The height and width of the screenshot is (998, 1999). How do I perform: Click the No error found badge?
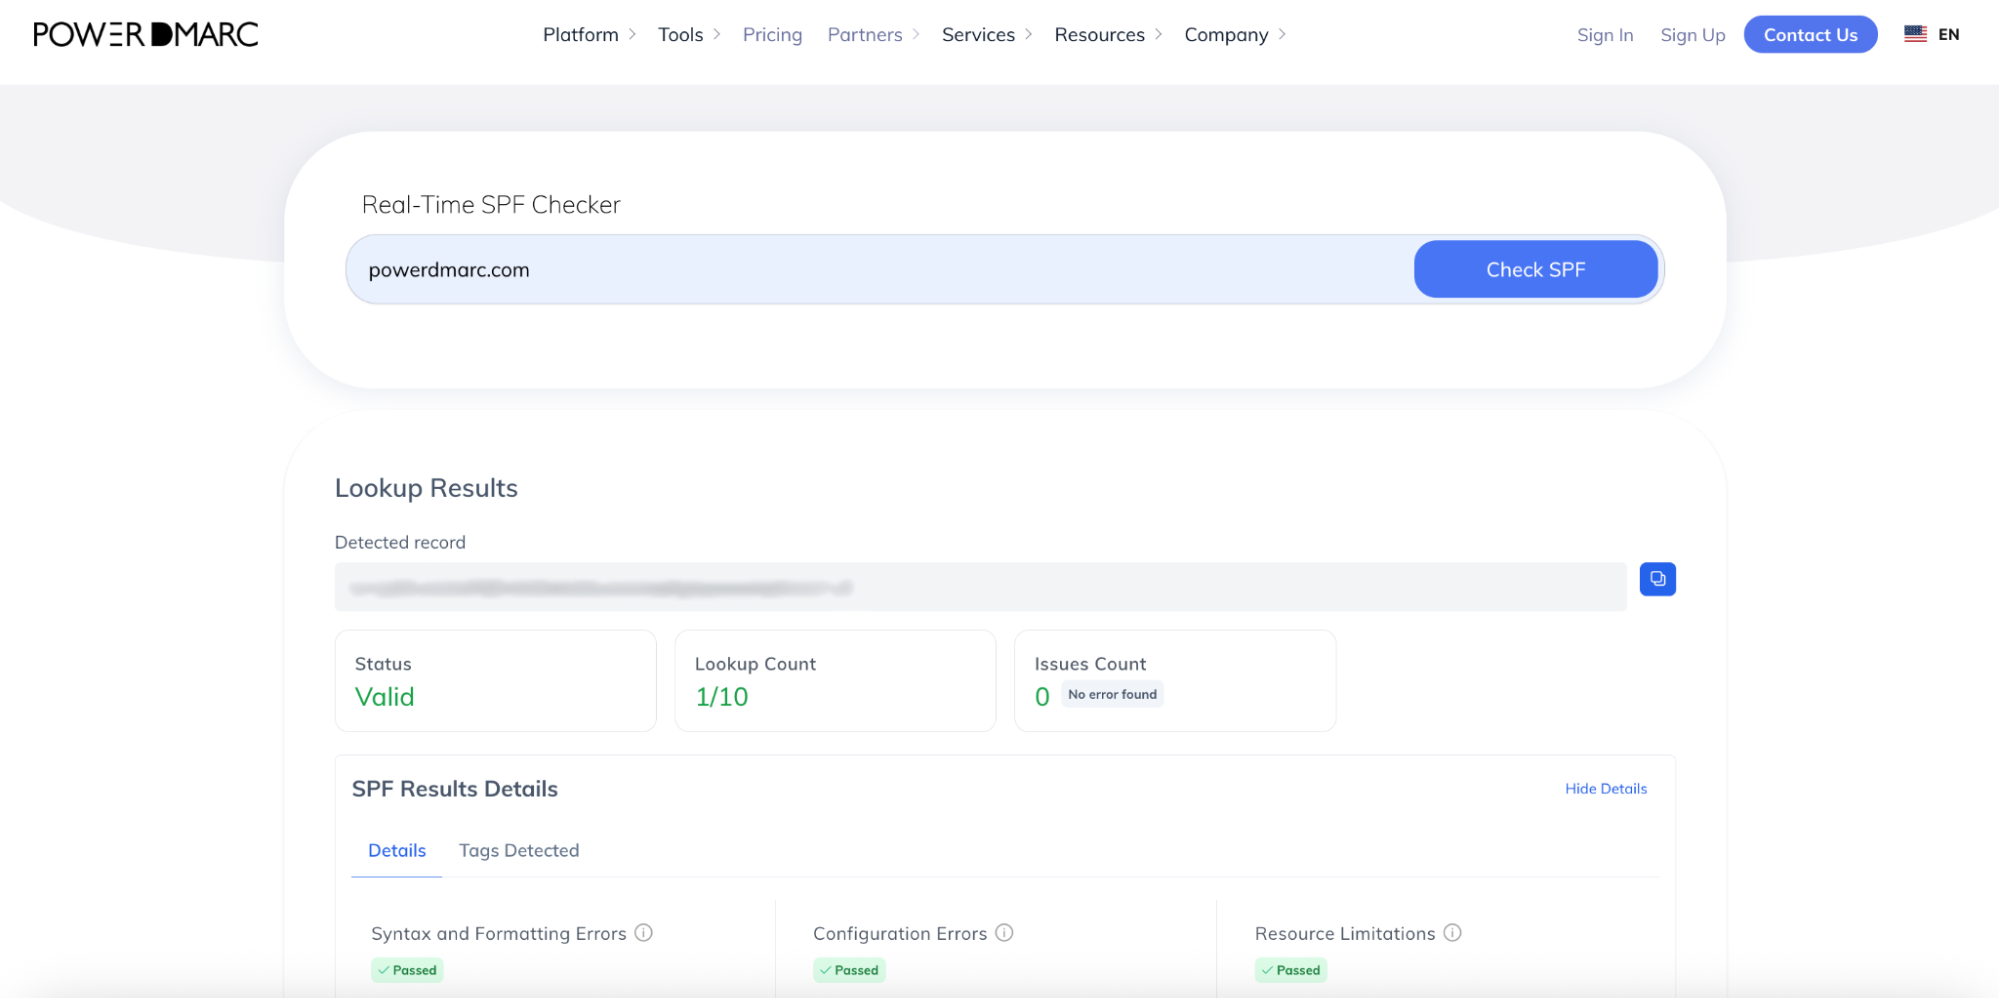(1112, 694)
